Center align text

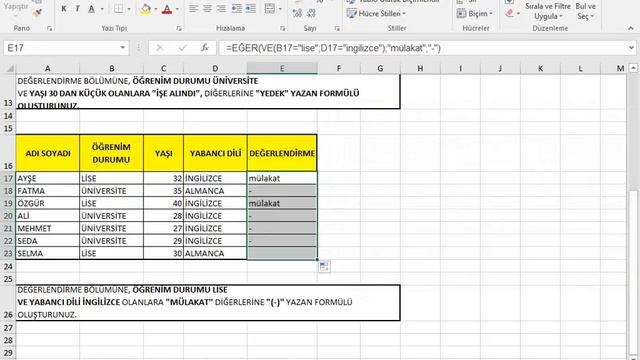[208, 9]
